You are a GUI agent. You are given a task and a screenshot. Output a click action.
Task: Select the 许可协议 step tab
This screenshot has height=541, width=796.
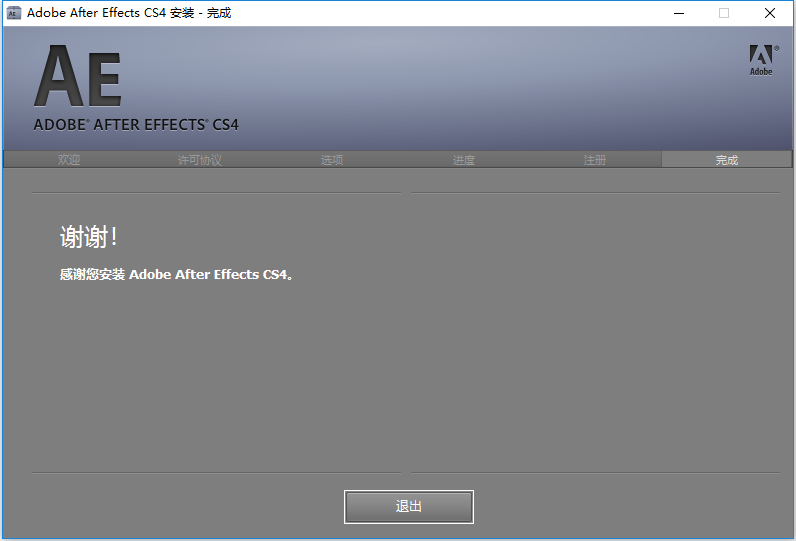(200, 160)
